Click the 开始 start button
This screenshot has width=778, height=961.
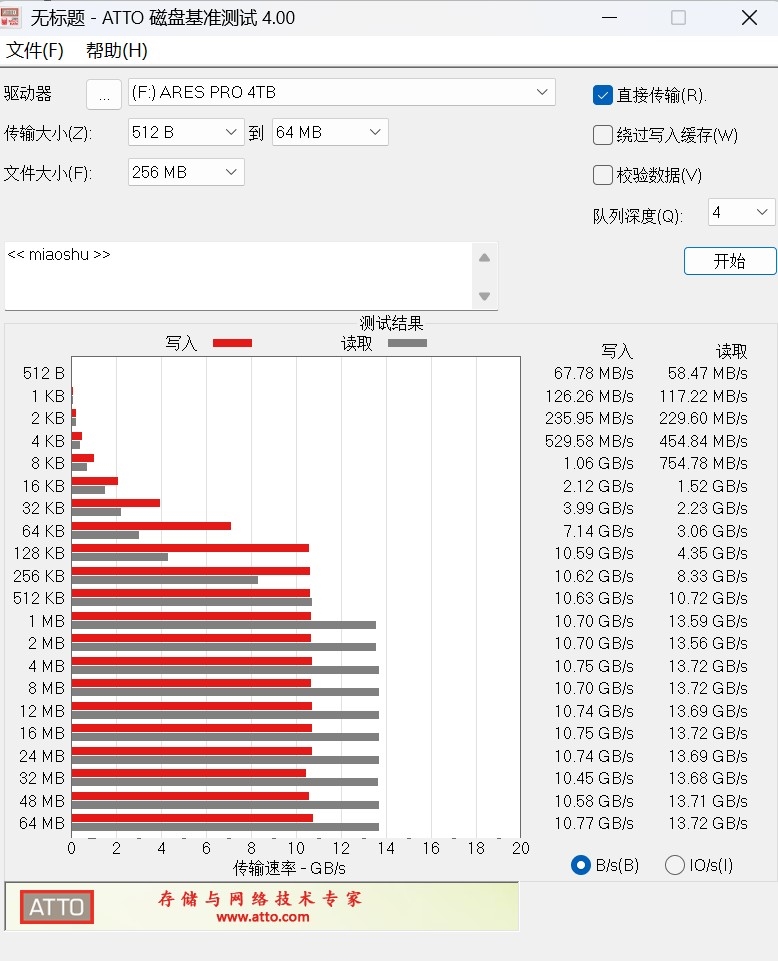tap(730, 261)
